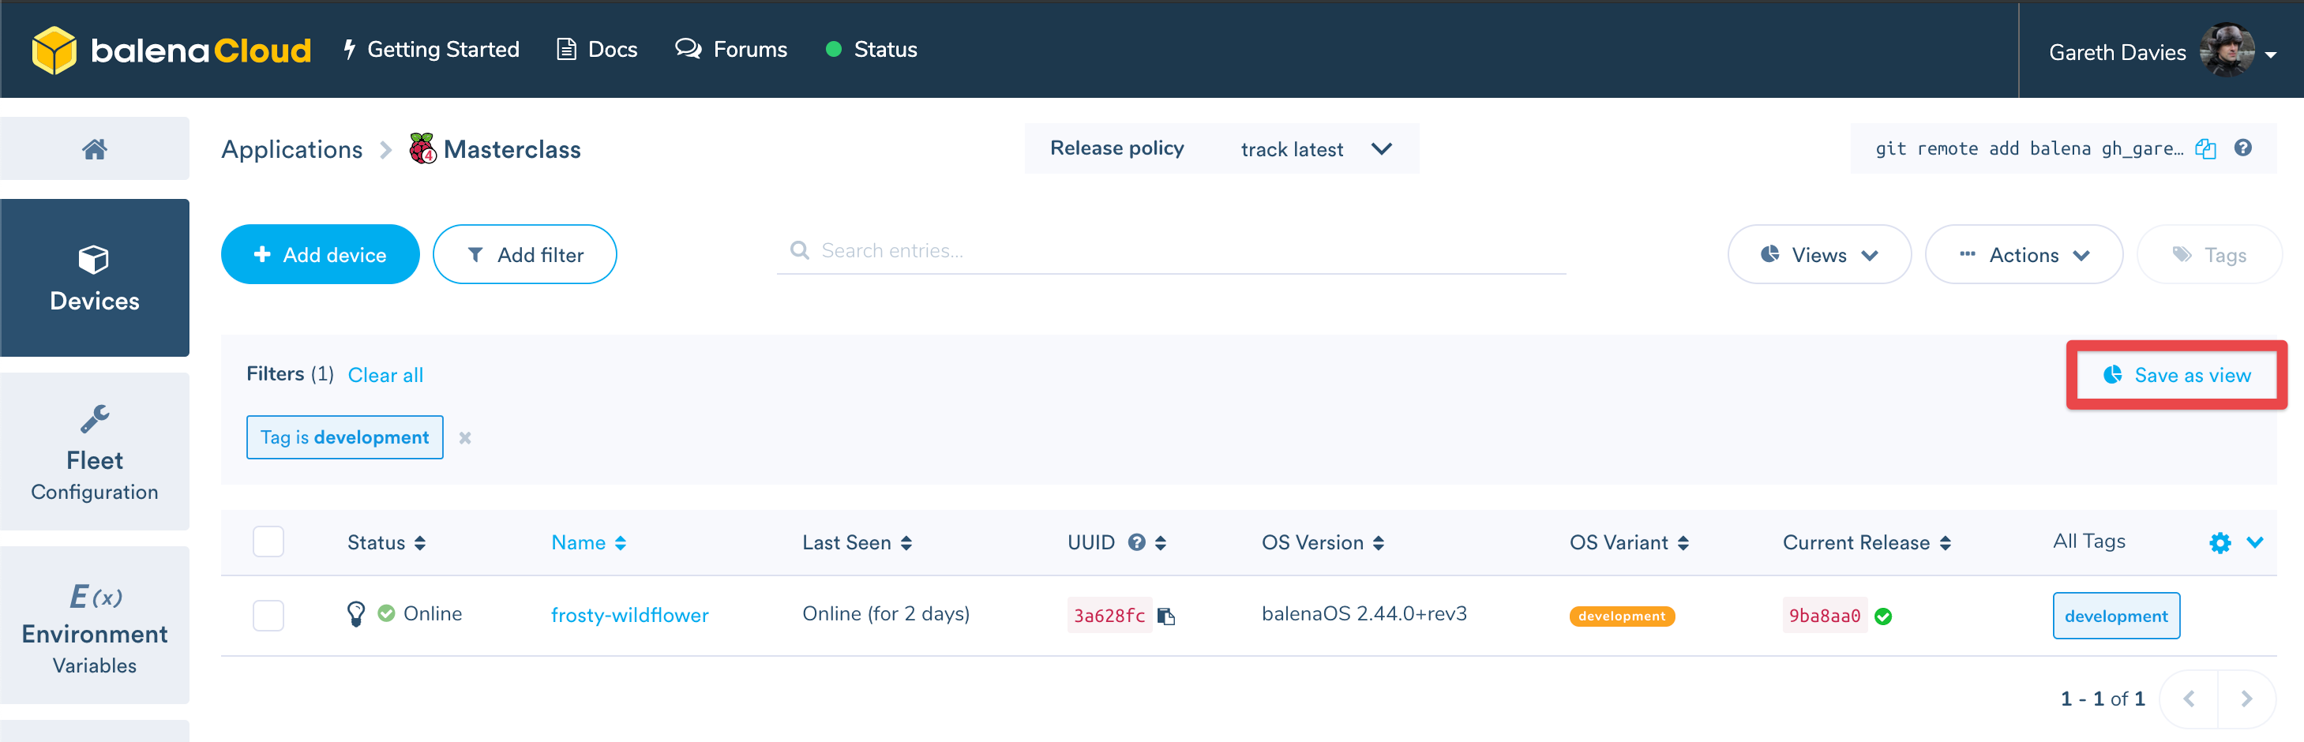The image size is (2304, 742).
Task: Open the balenaCloud logo home
Action: point(171,50)
